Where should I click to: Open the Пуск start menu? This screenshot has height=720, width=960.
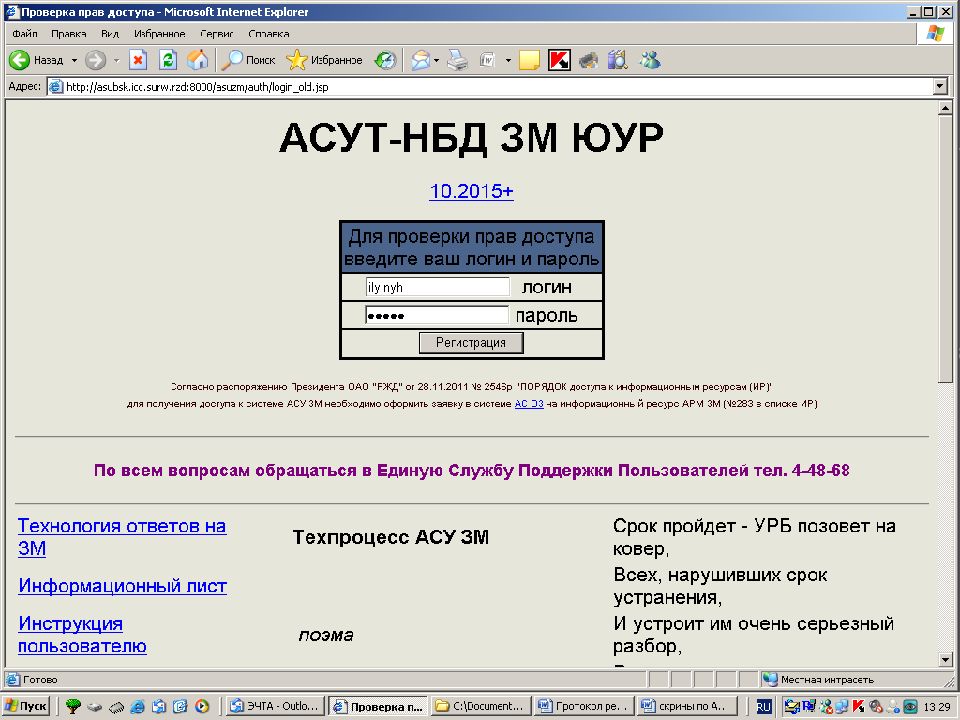pyautogui.click(x=25, y=706)
